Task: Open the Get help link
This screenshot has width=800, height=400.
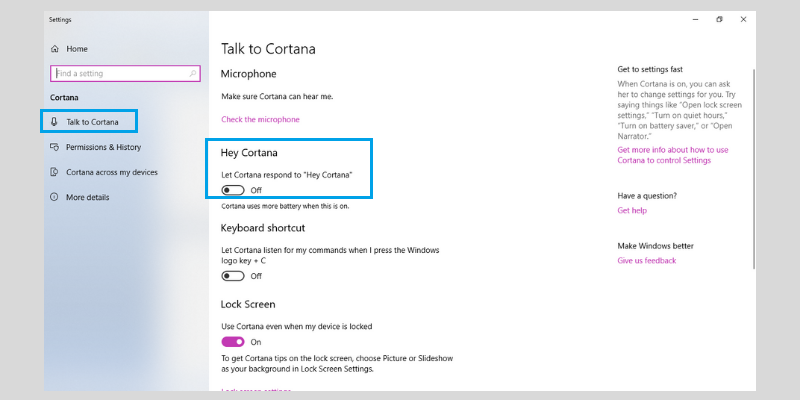Action: (x=632, y=210)
